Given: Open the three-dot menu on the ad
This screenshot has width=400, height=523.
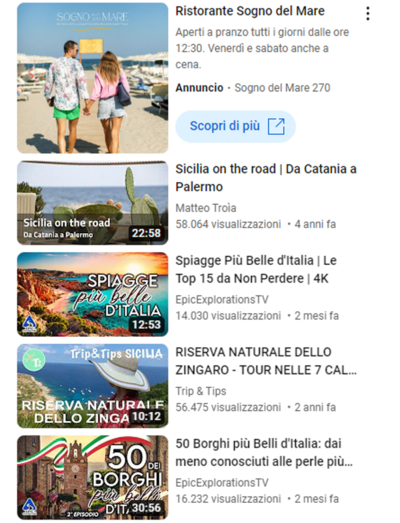Looking at the screenshot, I should [x=368, y=14].
